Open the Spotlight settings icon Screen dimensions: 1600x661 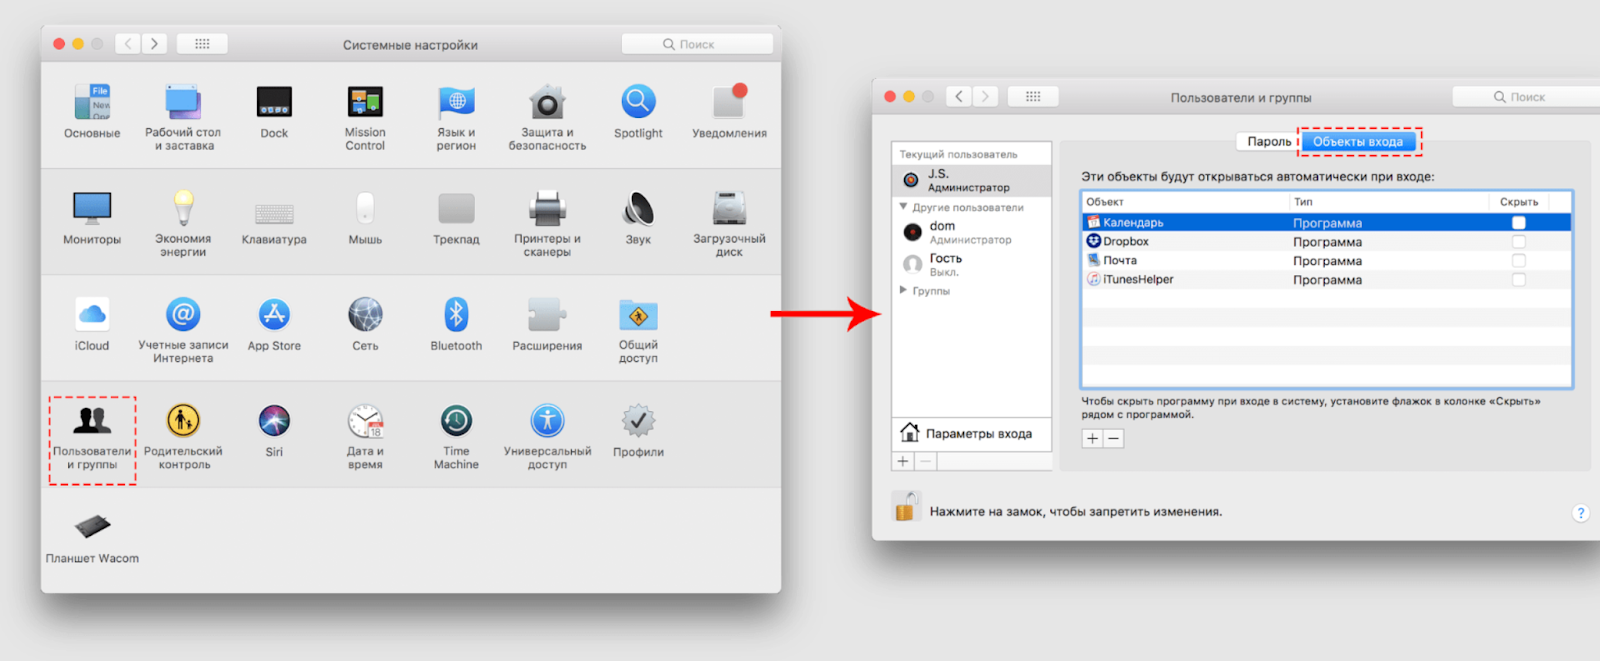coord(638,101)
